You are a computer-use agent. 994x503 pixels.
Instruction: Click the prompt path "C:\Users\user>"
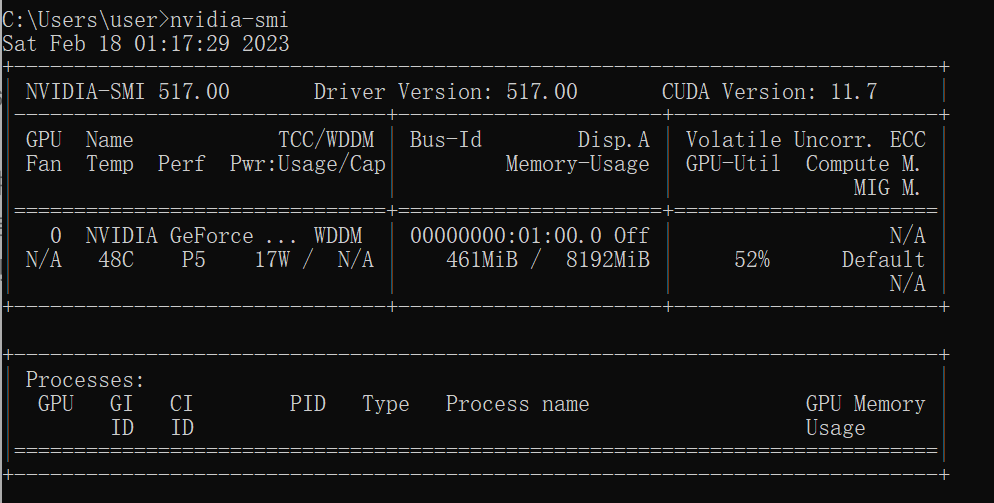click(86, 20)
